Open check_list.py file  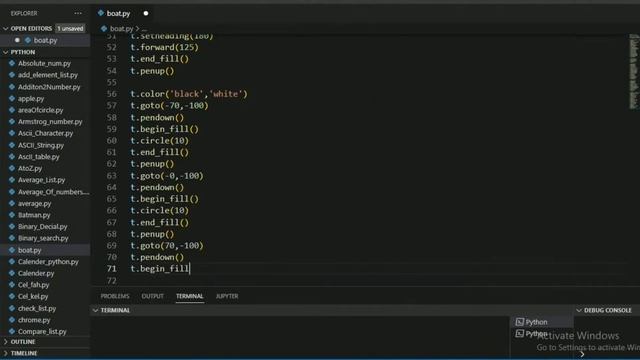tap(37, 308)
